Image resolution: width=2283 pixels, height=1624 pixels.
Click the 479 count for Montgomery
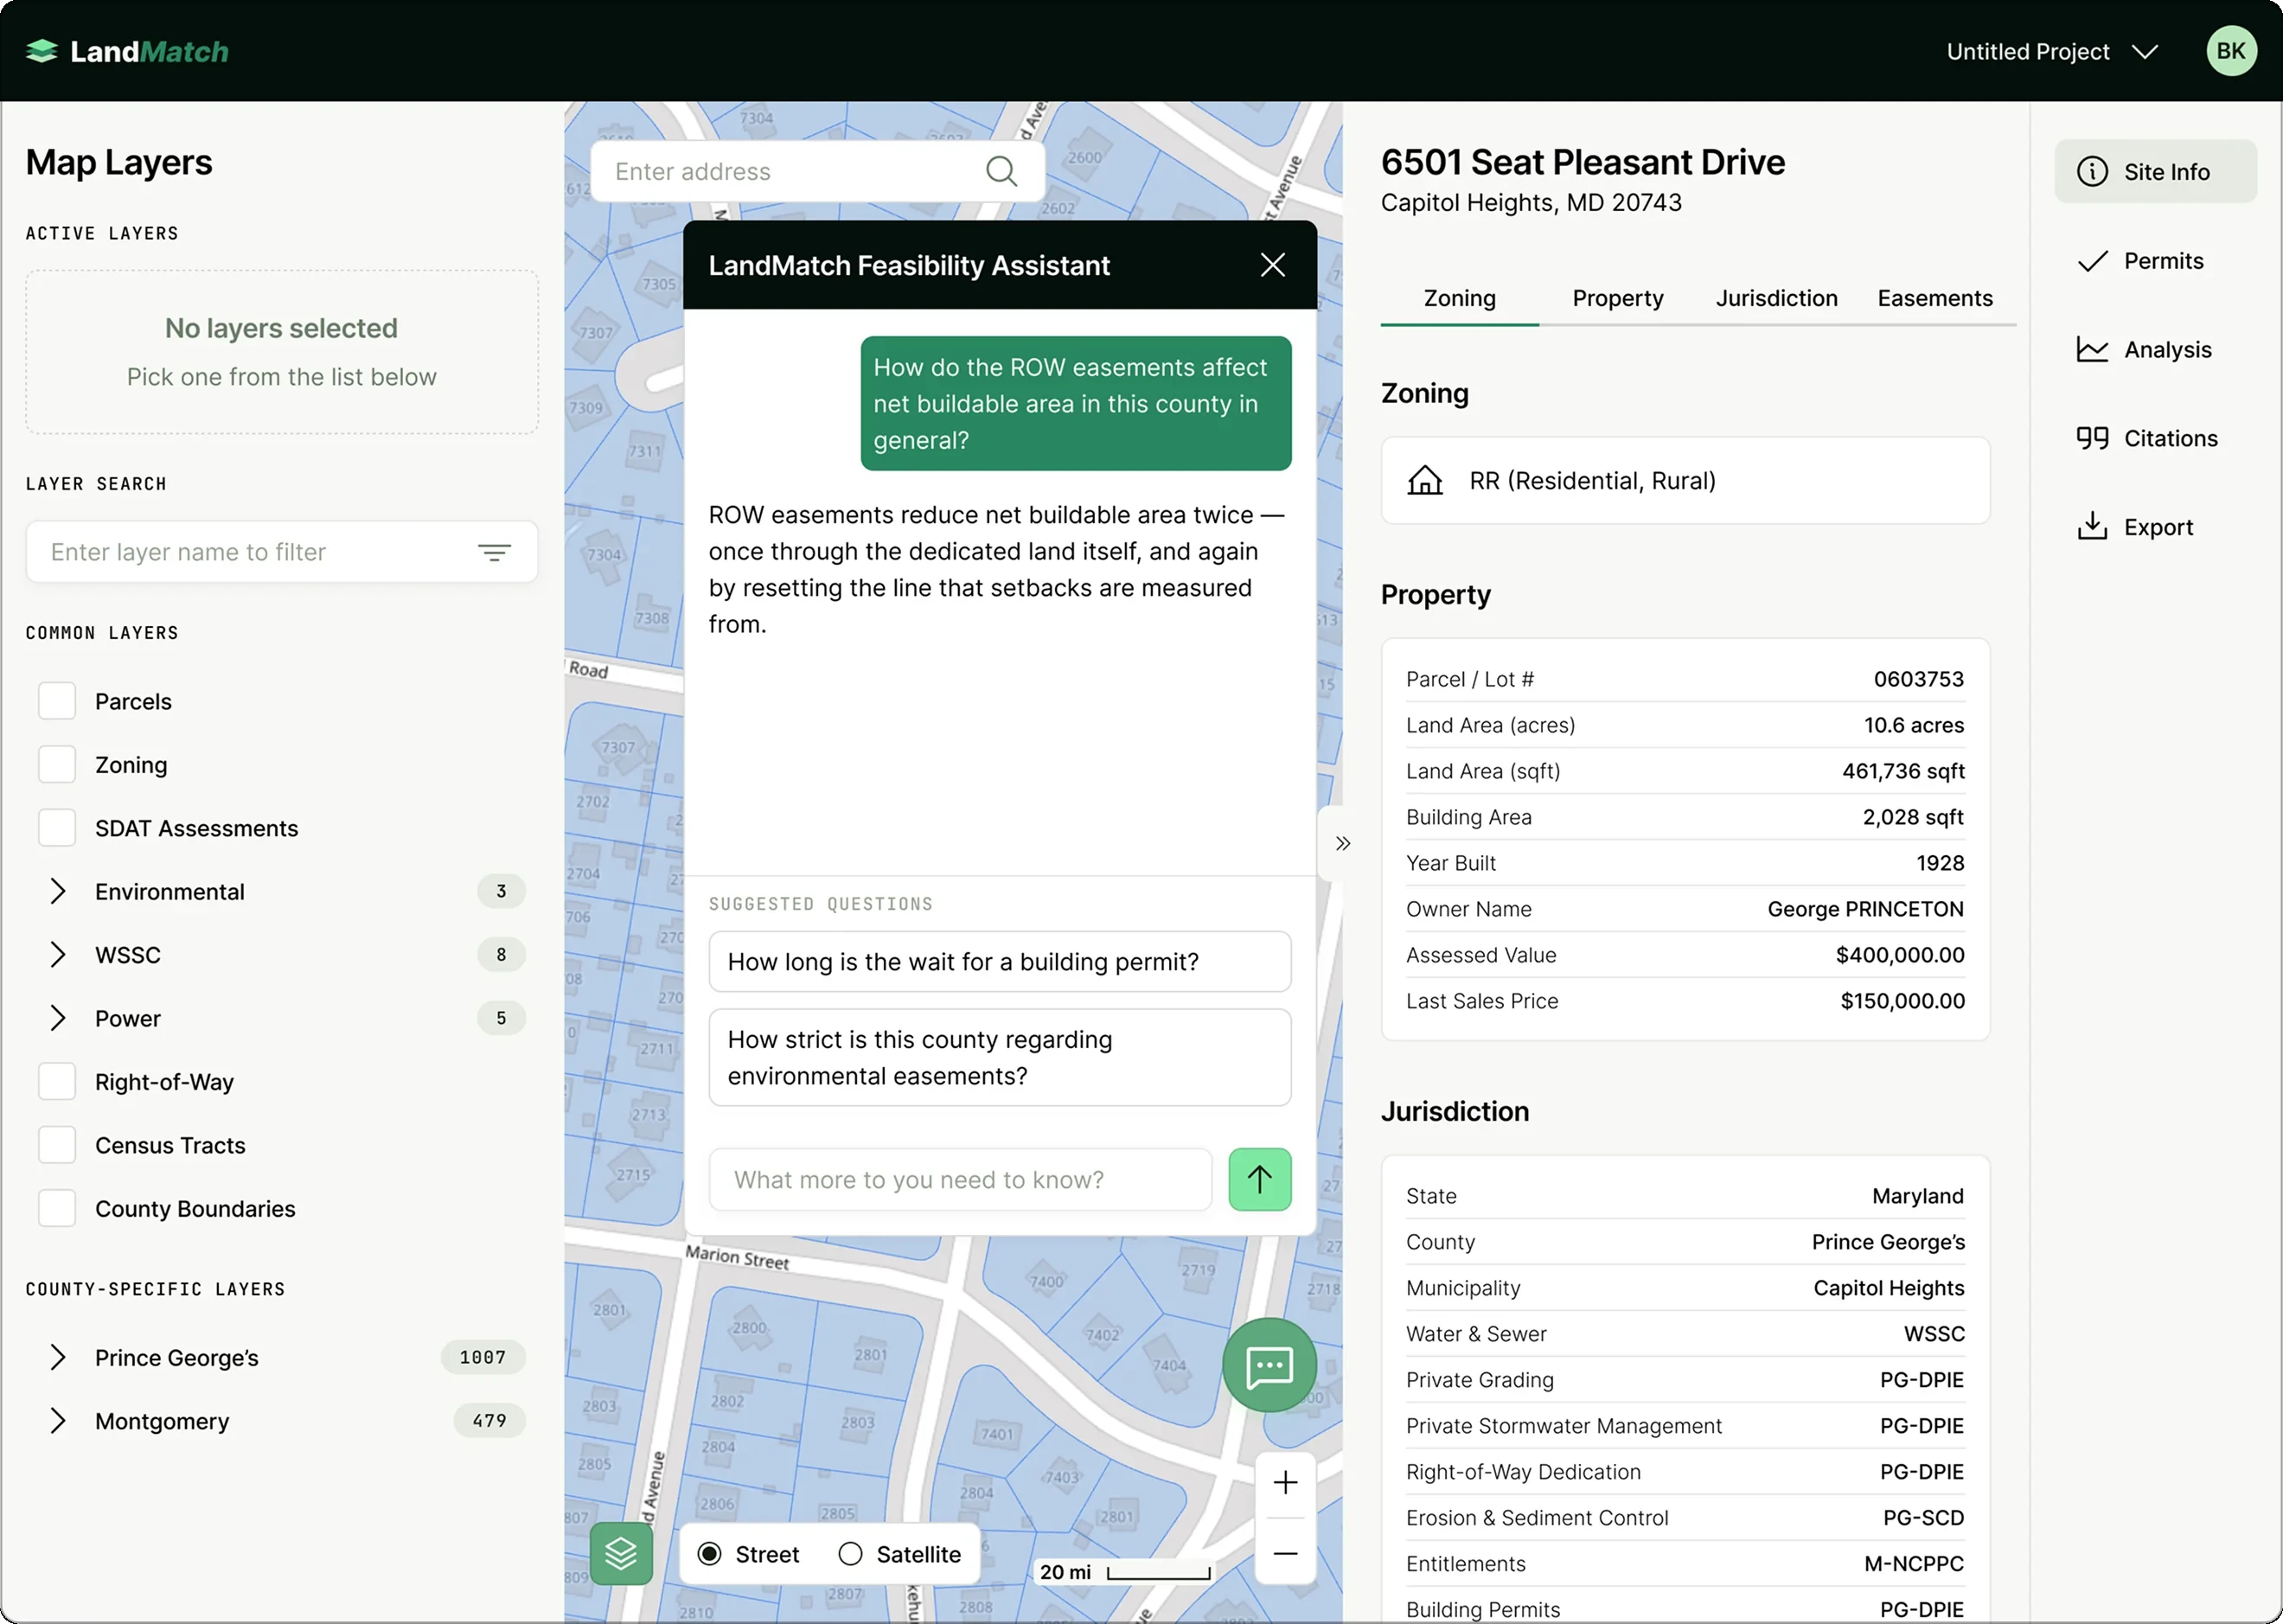(489, 1421)
